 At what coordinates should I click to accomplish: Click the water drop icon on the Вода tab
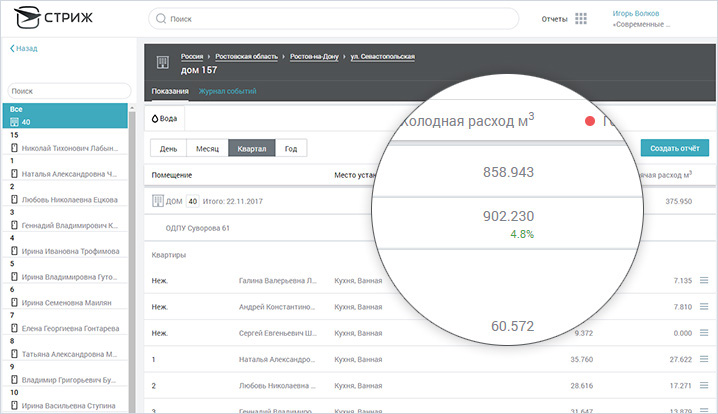(x=155, y=119)
